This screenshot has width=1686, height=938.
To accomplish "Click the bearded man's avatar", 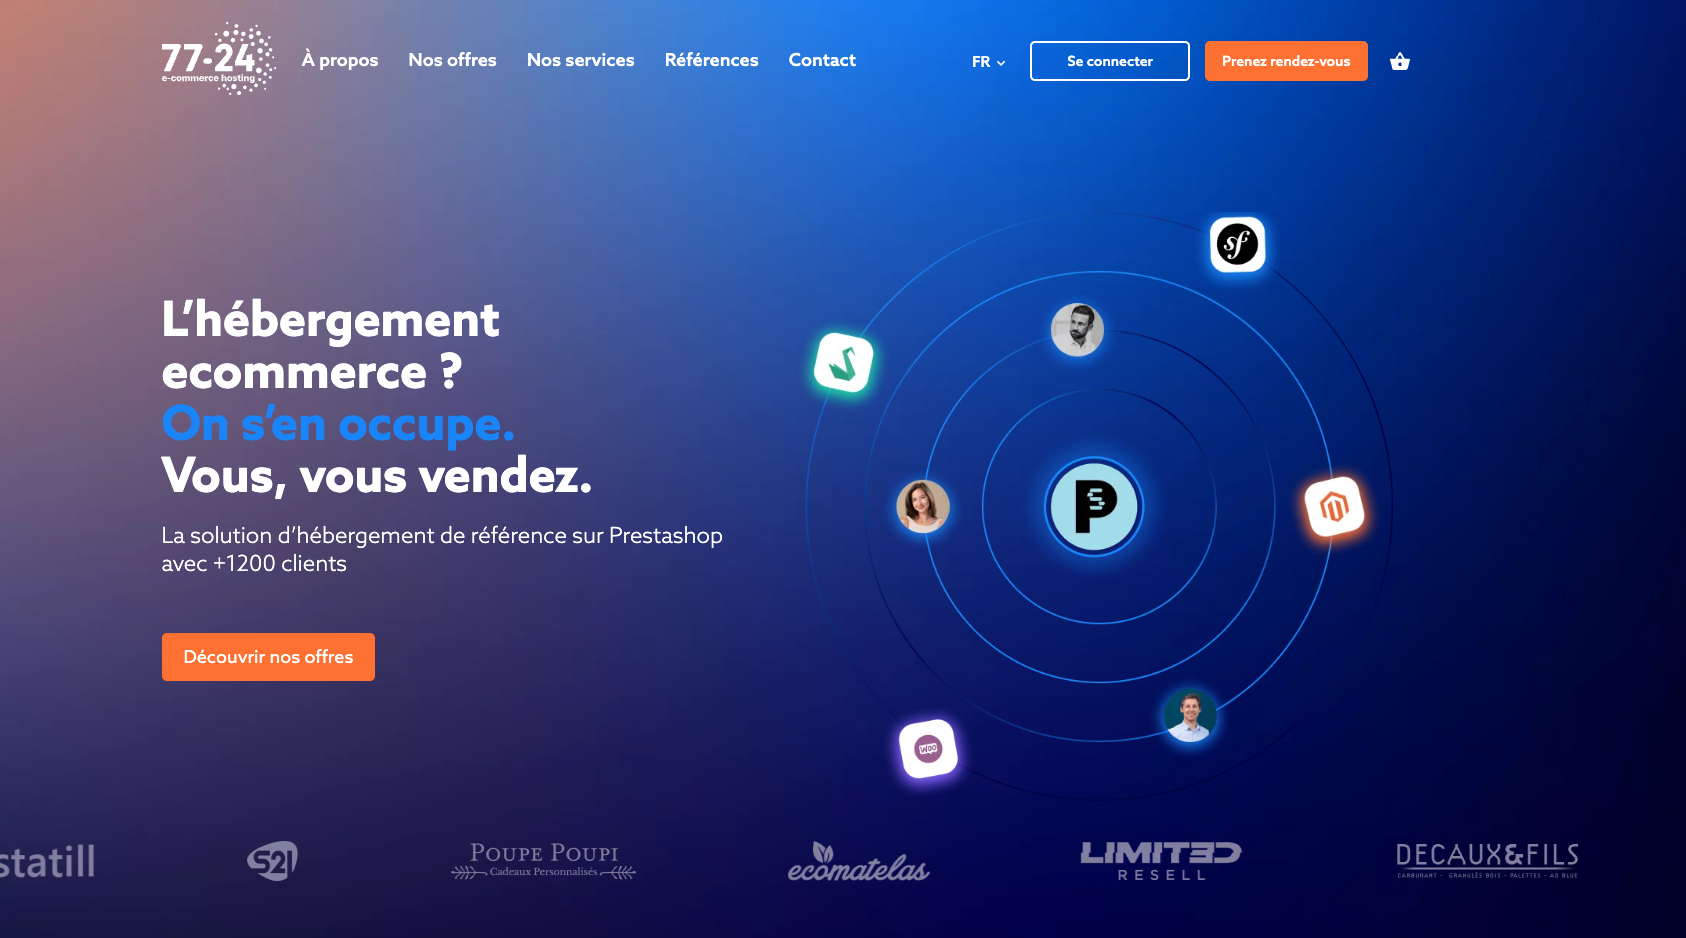I will 1077,329.
